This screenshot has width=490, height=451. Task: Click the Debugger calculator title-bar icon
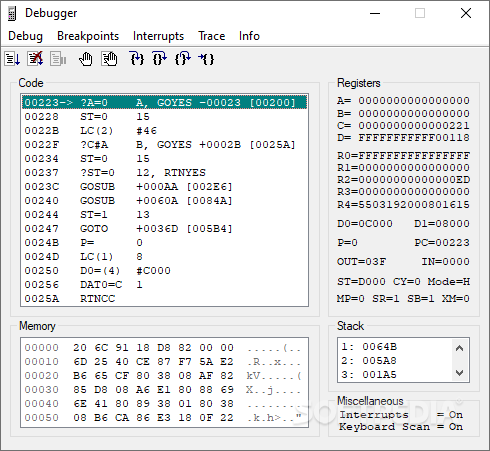(x=12, y=13)
